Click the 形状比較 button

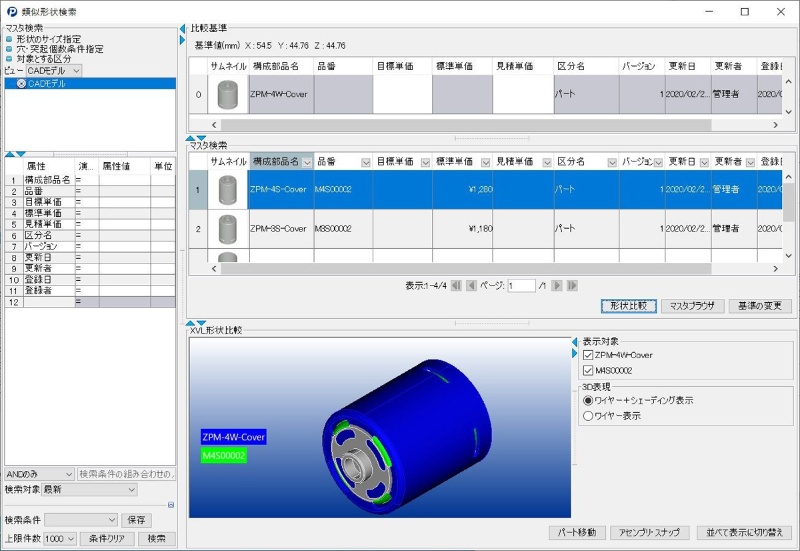629,306
